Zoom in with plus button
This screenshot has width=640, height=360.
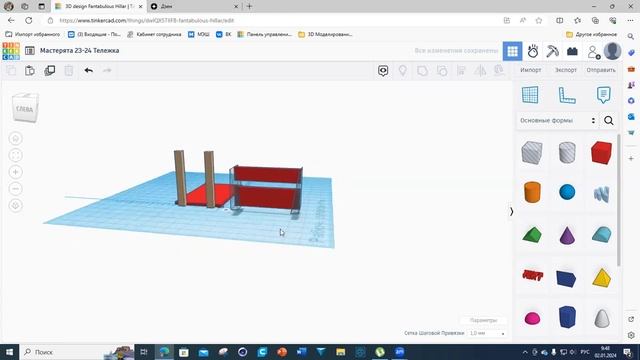16,172
